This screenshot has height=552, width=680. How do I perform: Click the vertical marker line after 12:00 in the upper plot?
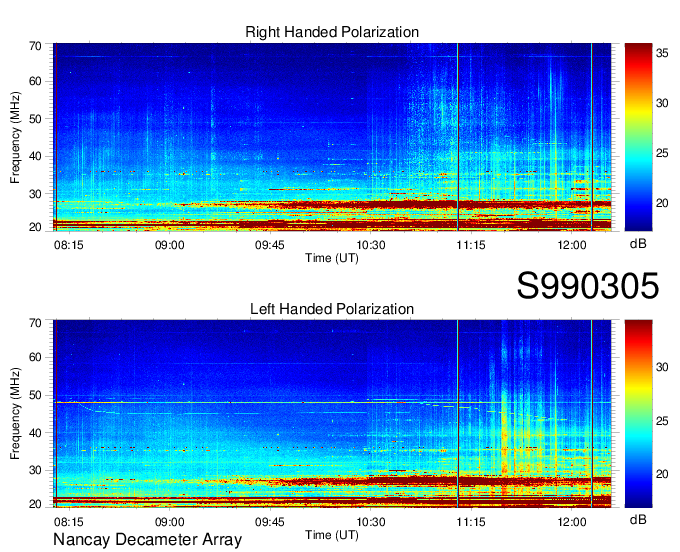pos(592,137)
